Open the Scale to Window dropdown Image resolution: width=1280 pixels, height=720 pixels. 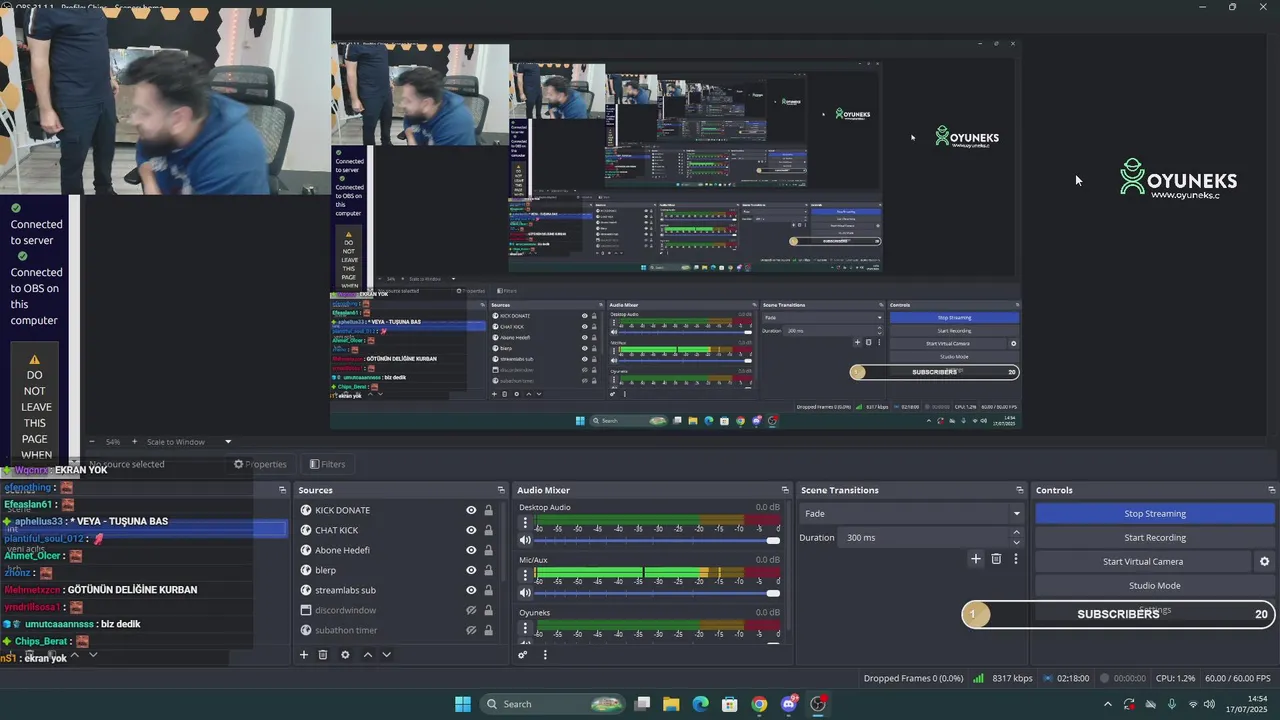[189, 442]
